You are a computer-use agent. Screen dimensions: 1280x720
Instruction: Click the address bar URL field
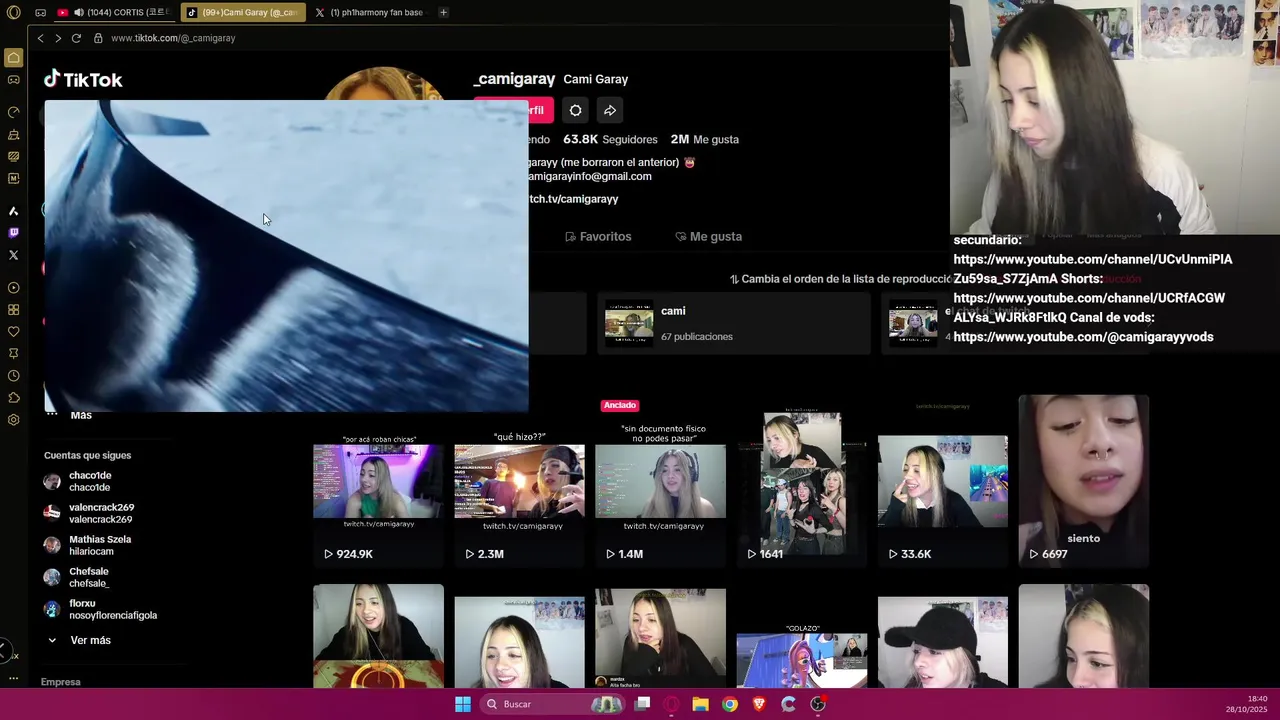(x=173, y=38)
